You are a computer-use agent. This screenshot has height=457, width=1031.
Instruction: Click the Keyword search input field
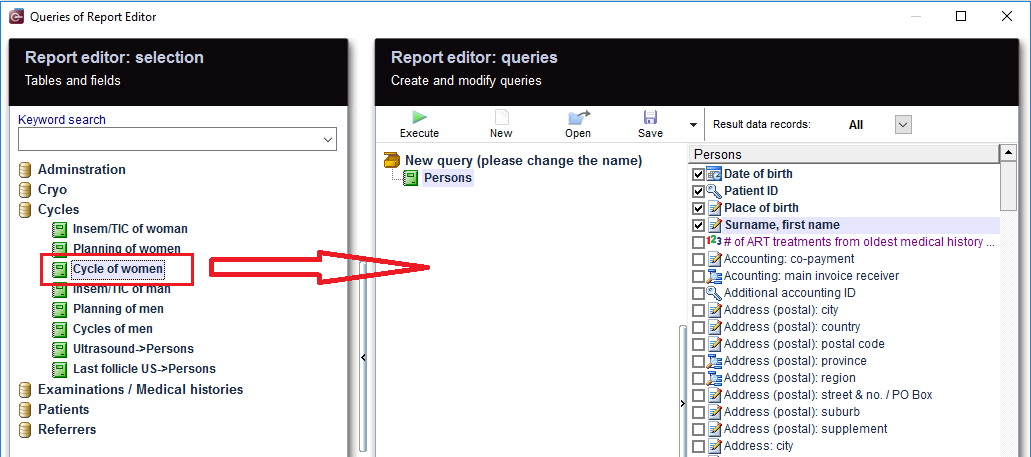pos(170,139)
